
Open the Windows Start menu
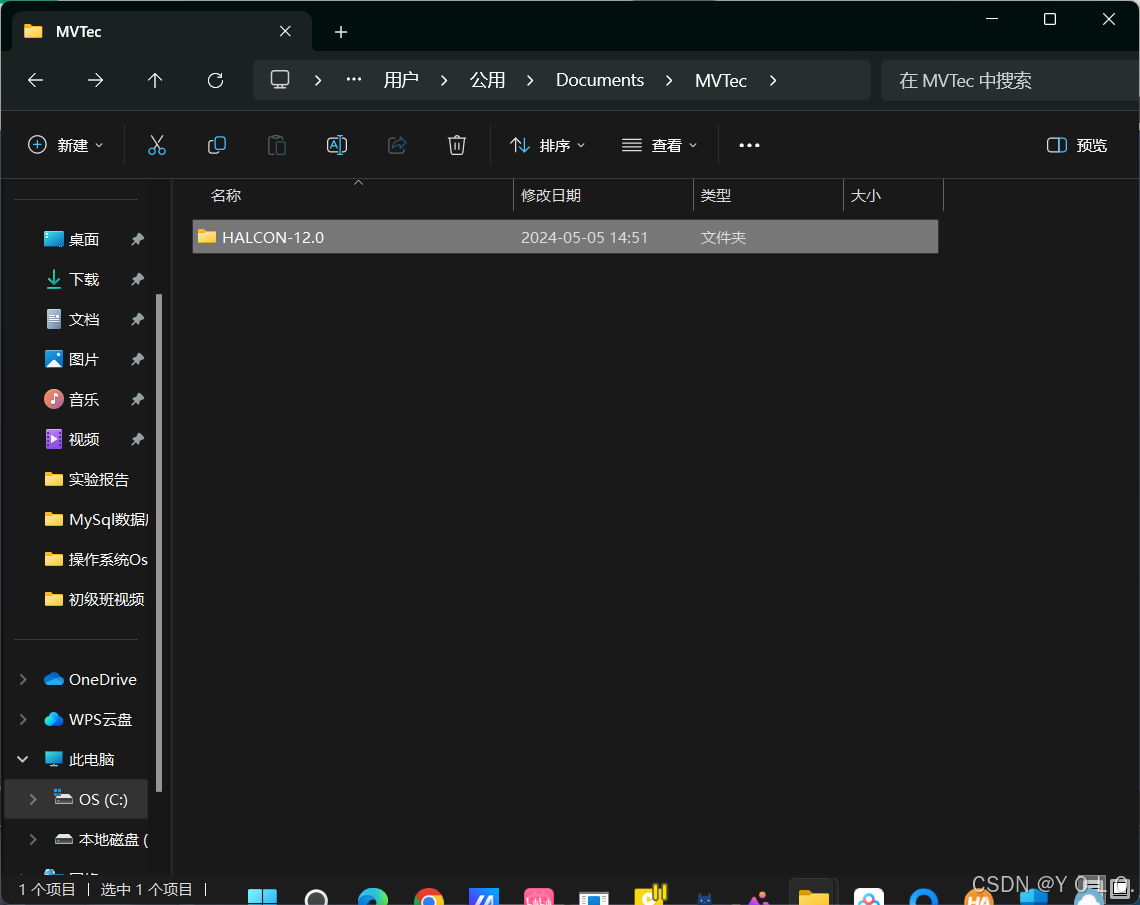pyautogui.click(x=262, y=896)
